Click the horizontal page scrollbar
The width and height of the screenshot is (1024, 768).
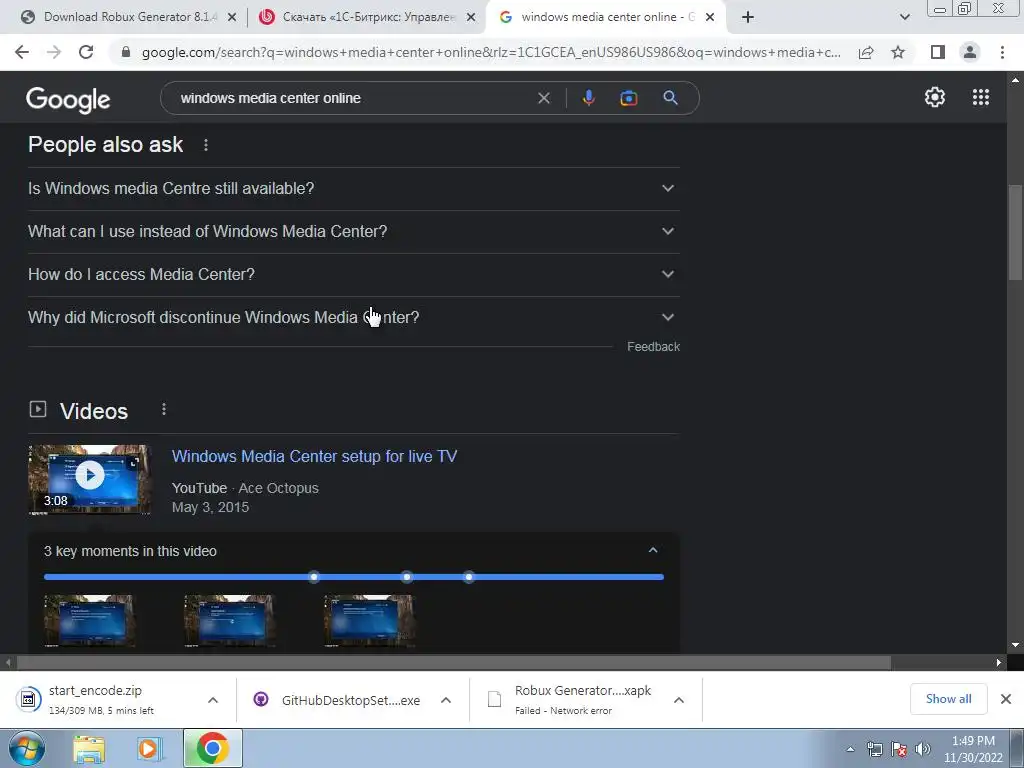pyautogui.click(x=454, y=663)
